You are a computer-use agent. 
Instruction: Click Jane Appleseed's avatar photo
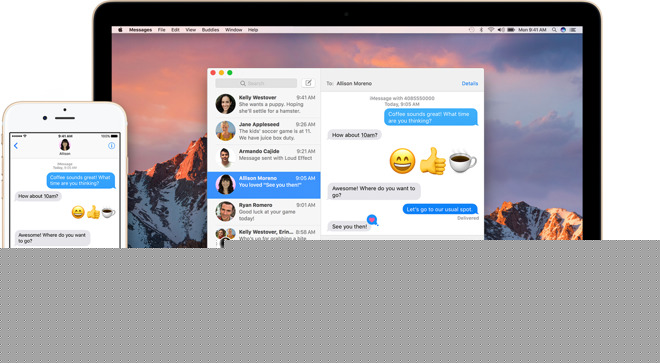(x=226, y=131)
